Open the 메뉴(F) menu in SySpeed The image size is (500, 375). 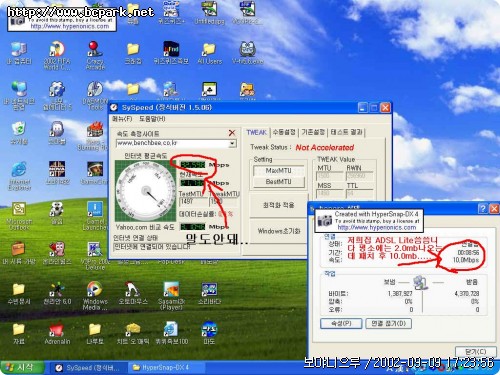pyautogui.click(x=122, y=119)
